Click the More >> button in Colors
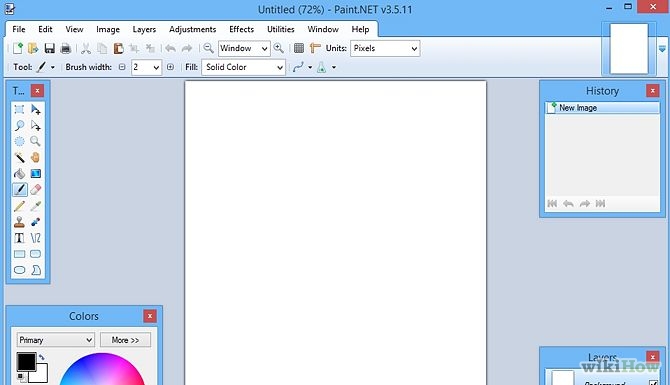This screenshot has height=385, width=670. coord(125,340)
